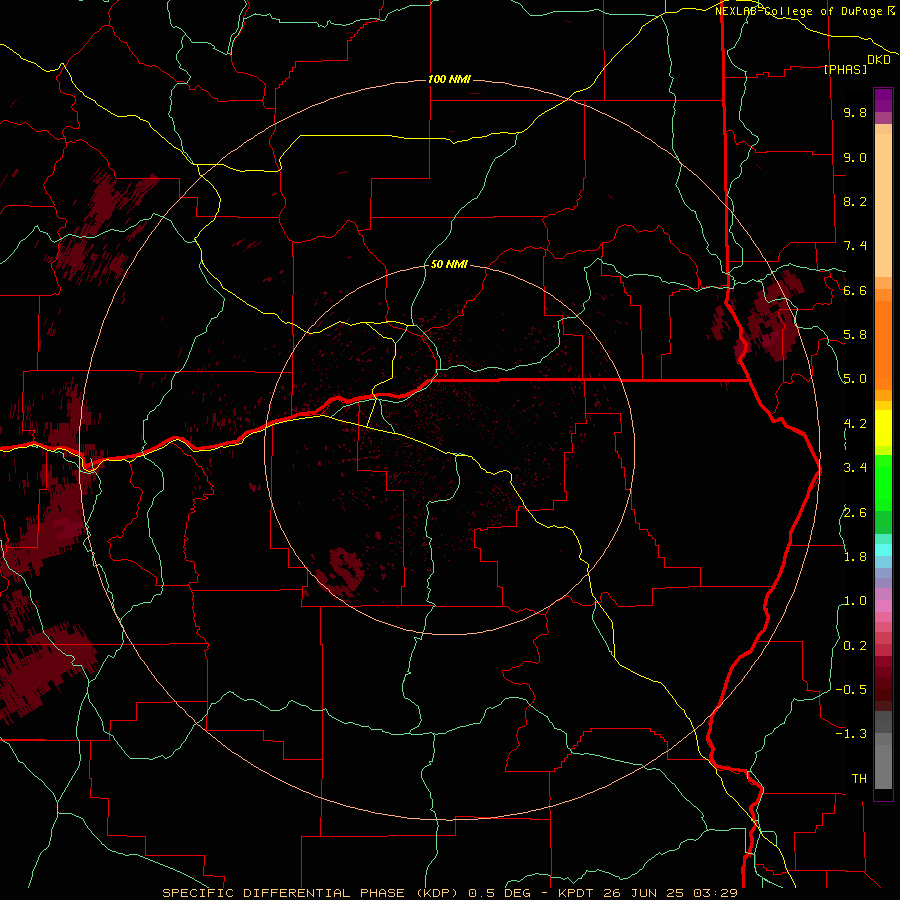Click the 4.2 legend value
Viewport: 900px width, 900px height.
coord(855,424)
